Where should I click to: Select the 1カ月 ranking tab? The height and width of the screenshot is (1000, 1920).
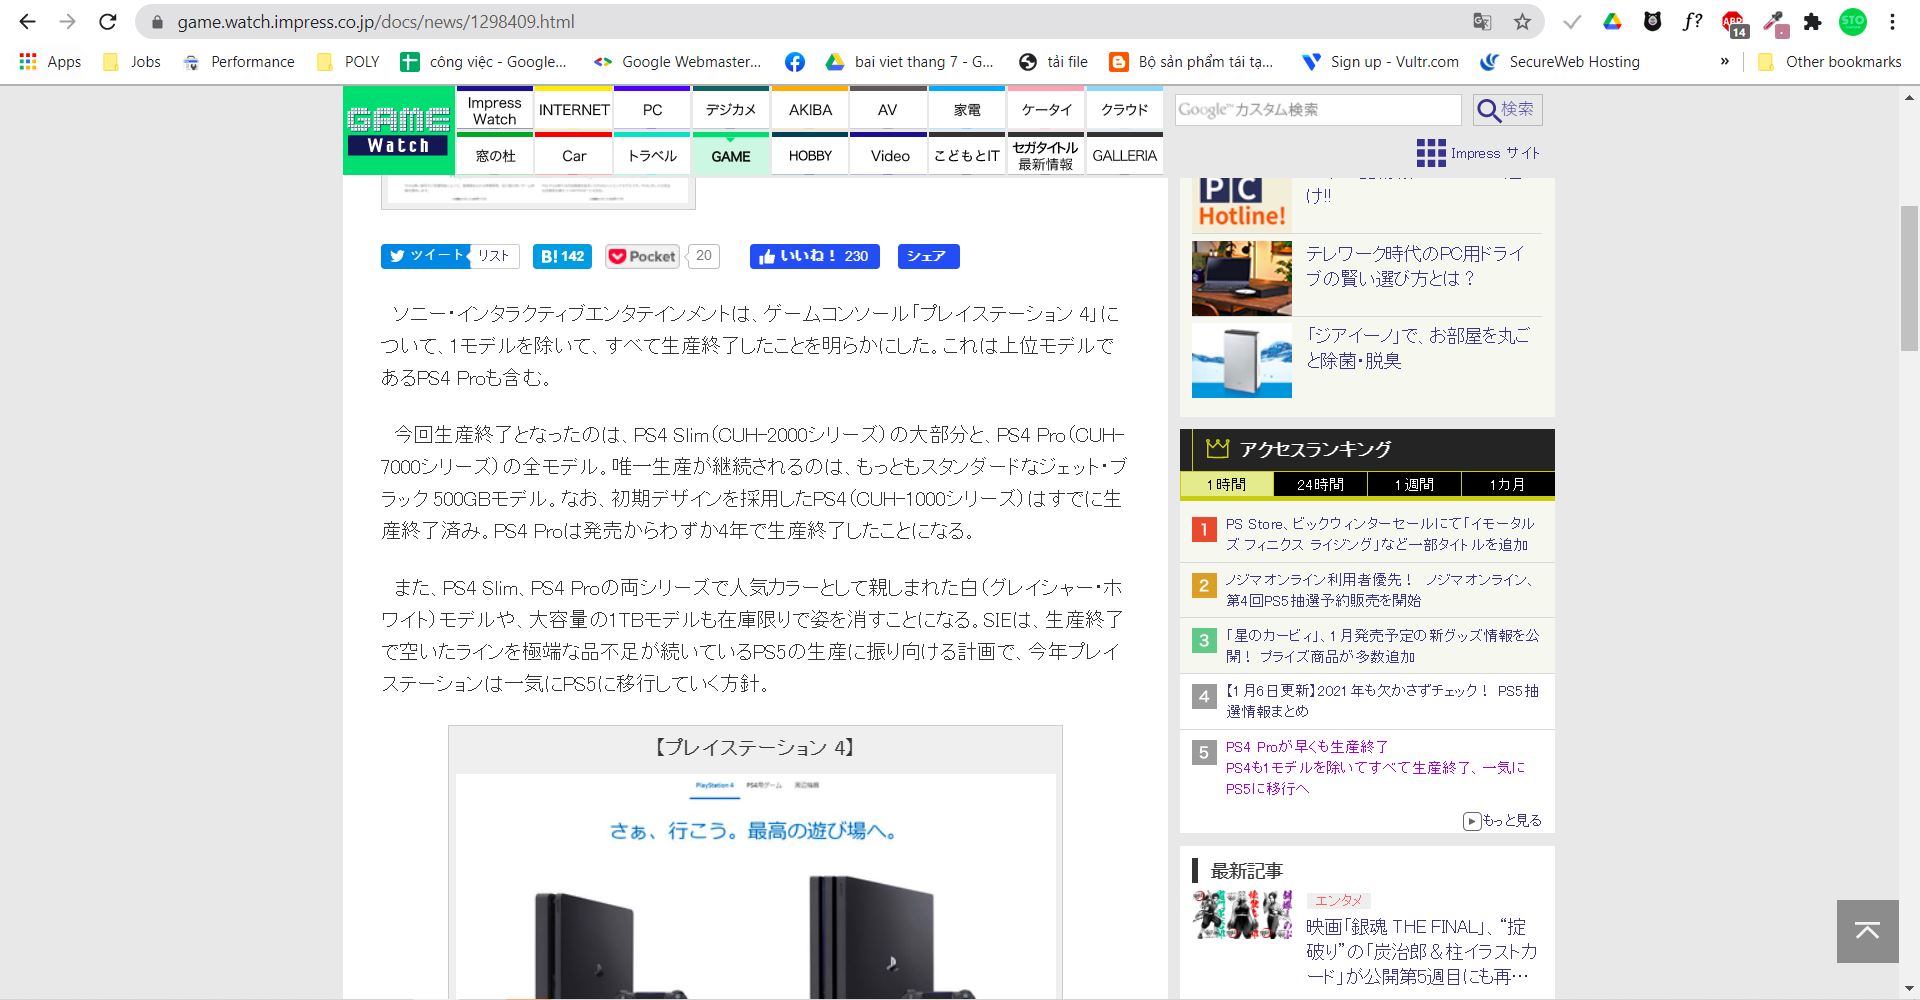(x=1507, y=485)
